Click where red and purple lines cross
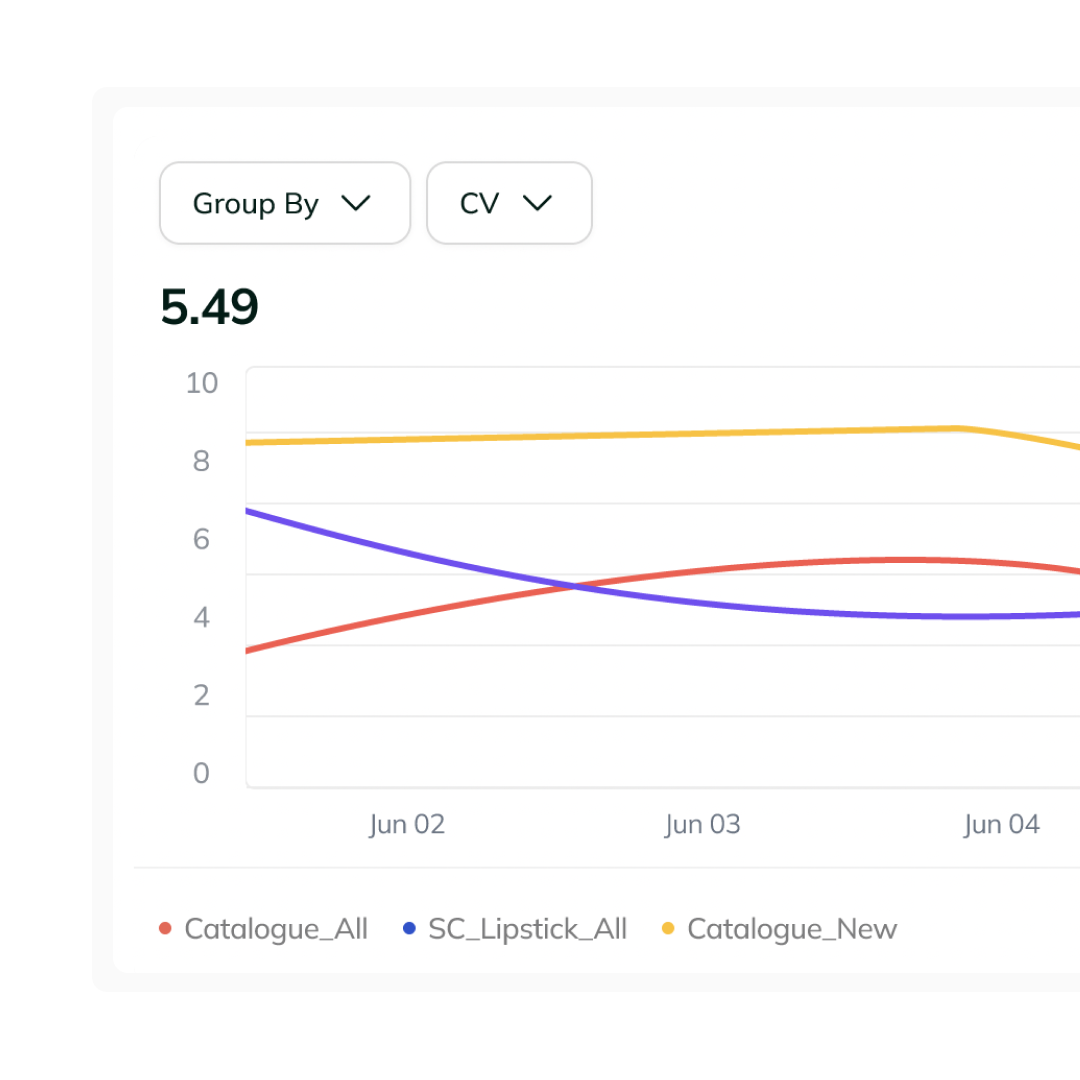This screenshot has height=1080, width=1080. [x=573, y=587]
